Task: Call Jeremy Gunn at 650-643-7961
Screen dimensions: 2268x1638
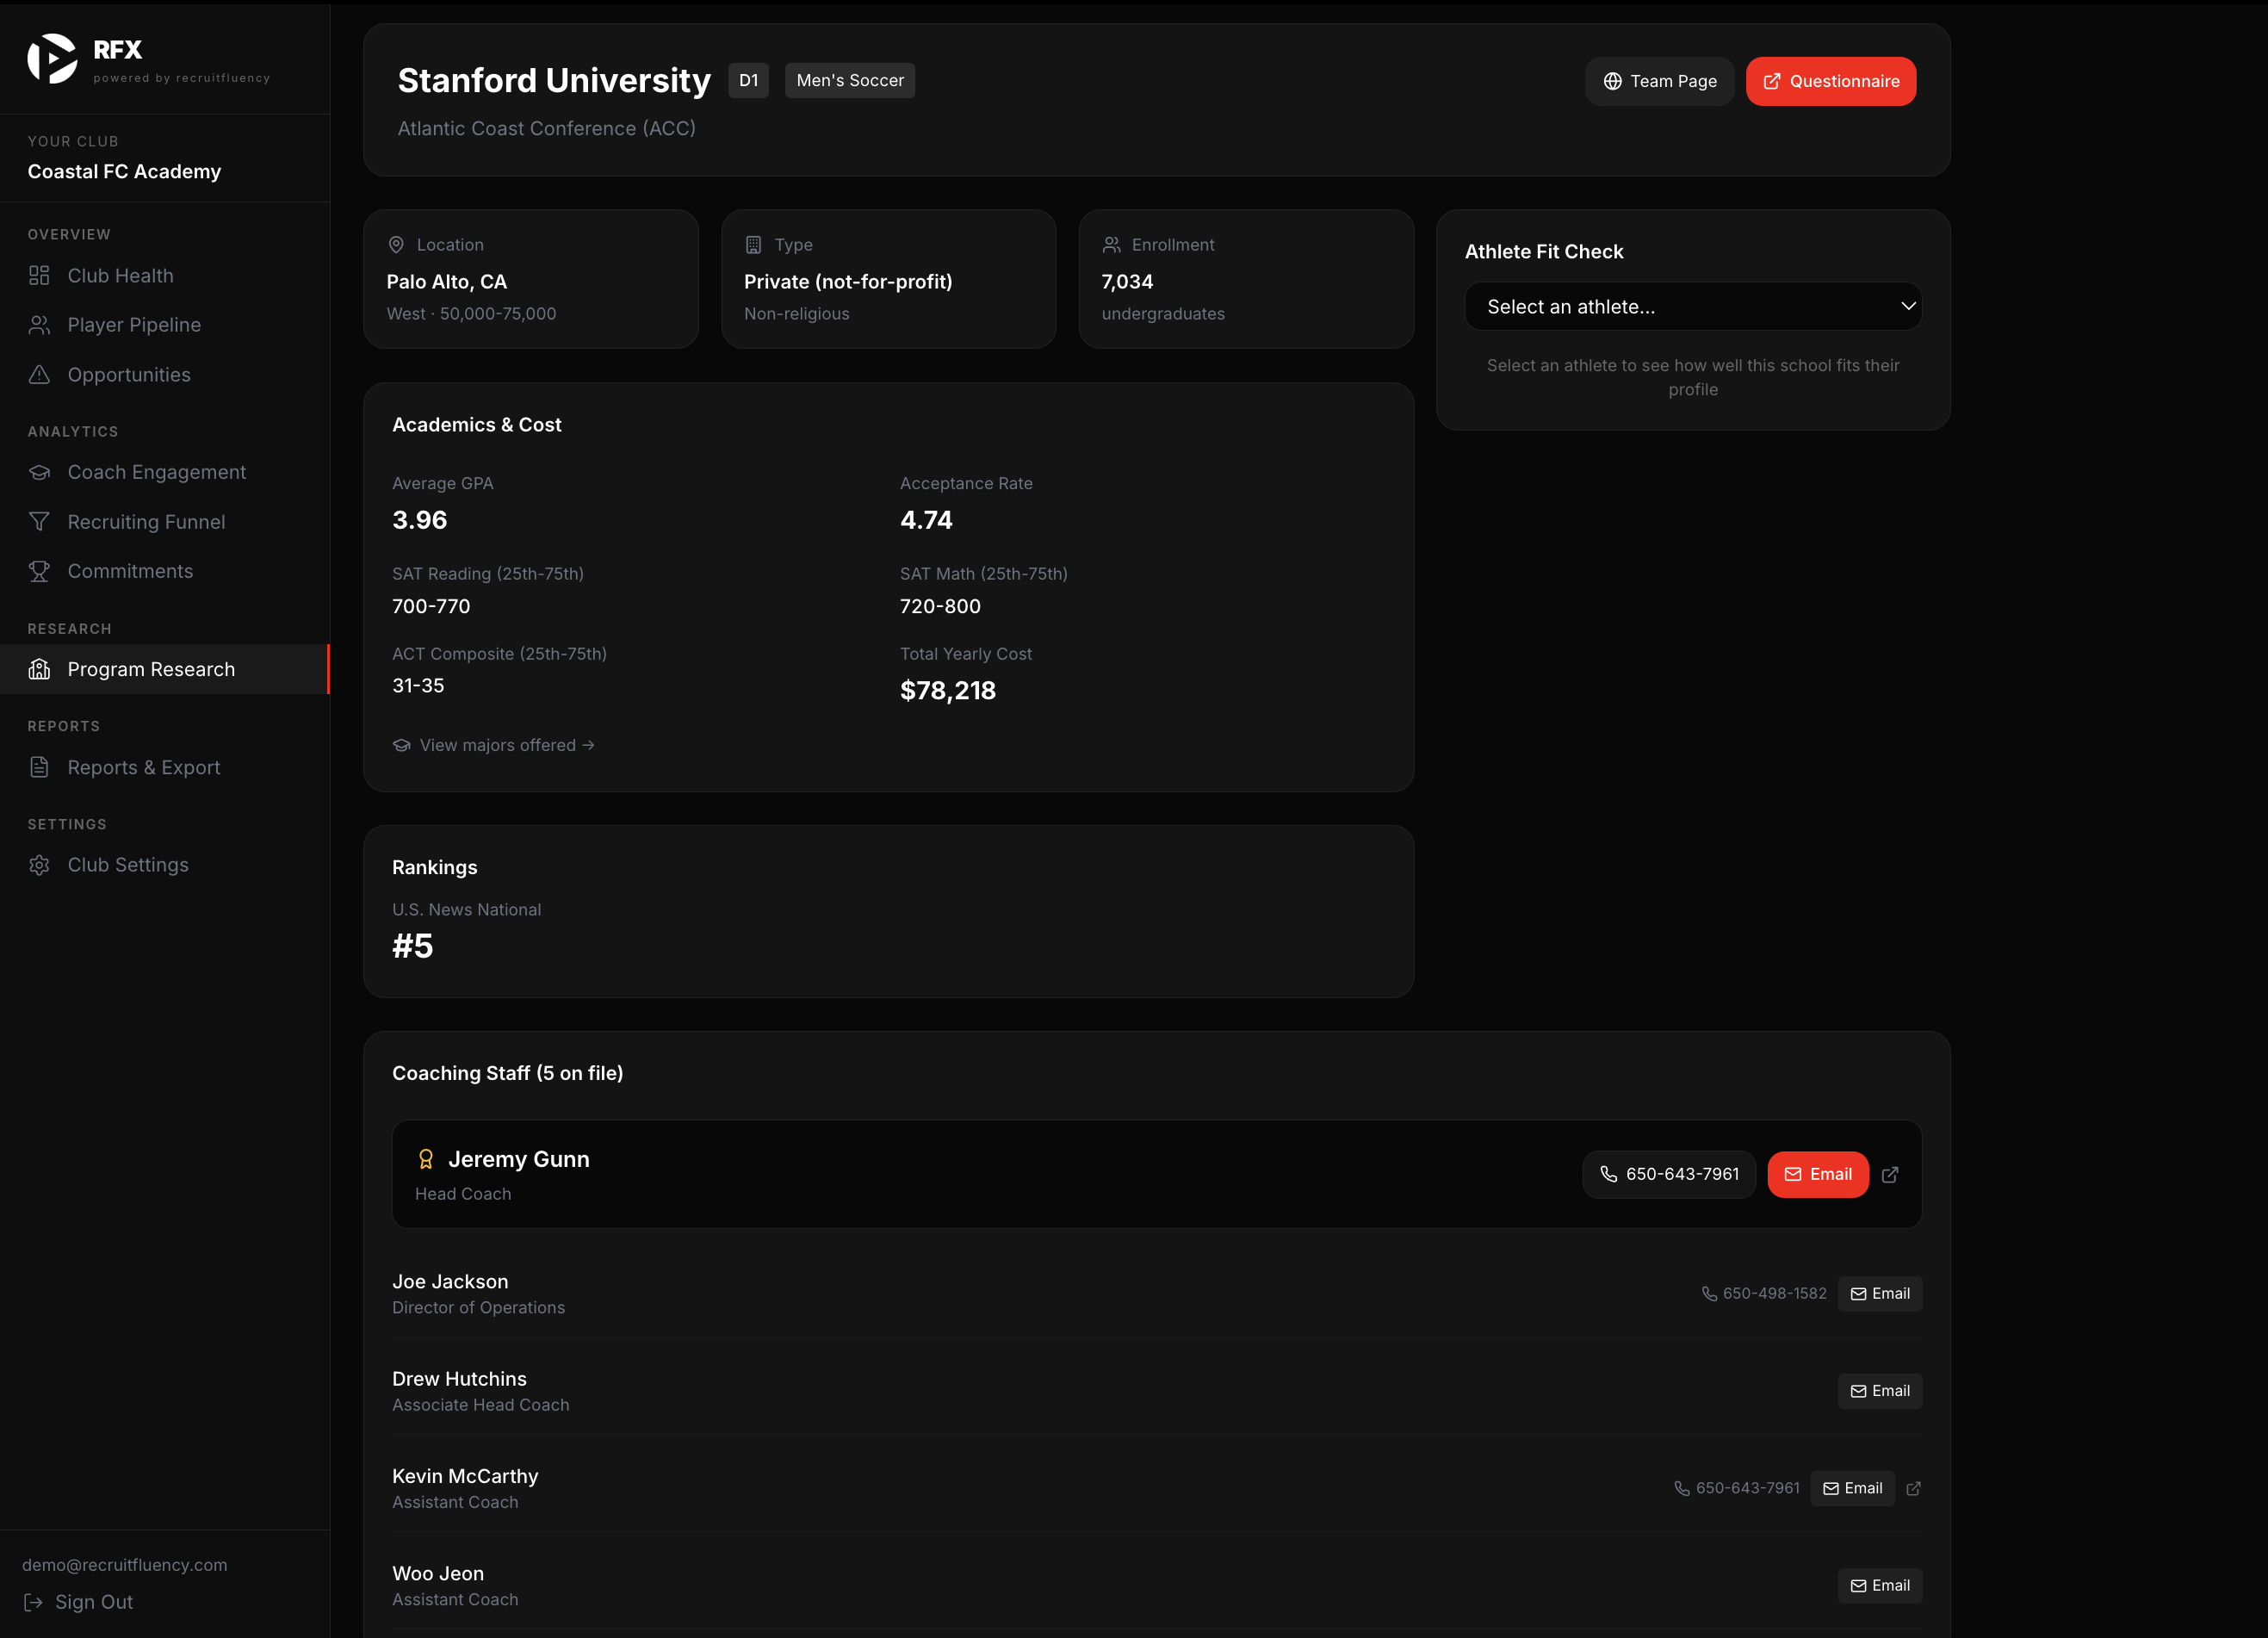Action: pos(1668,1174)
